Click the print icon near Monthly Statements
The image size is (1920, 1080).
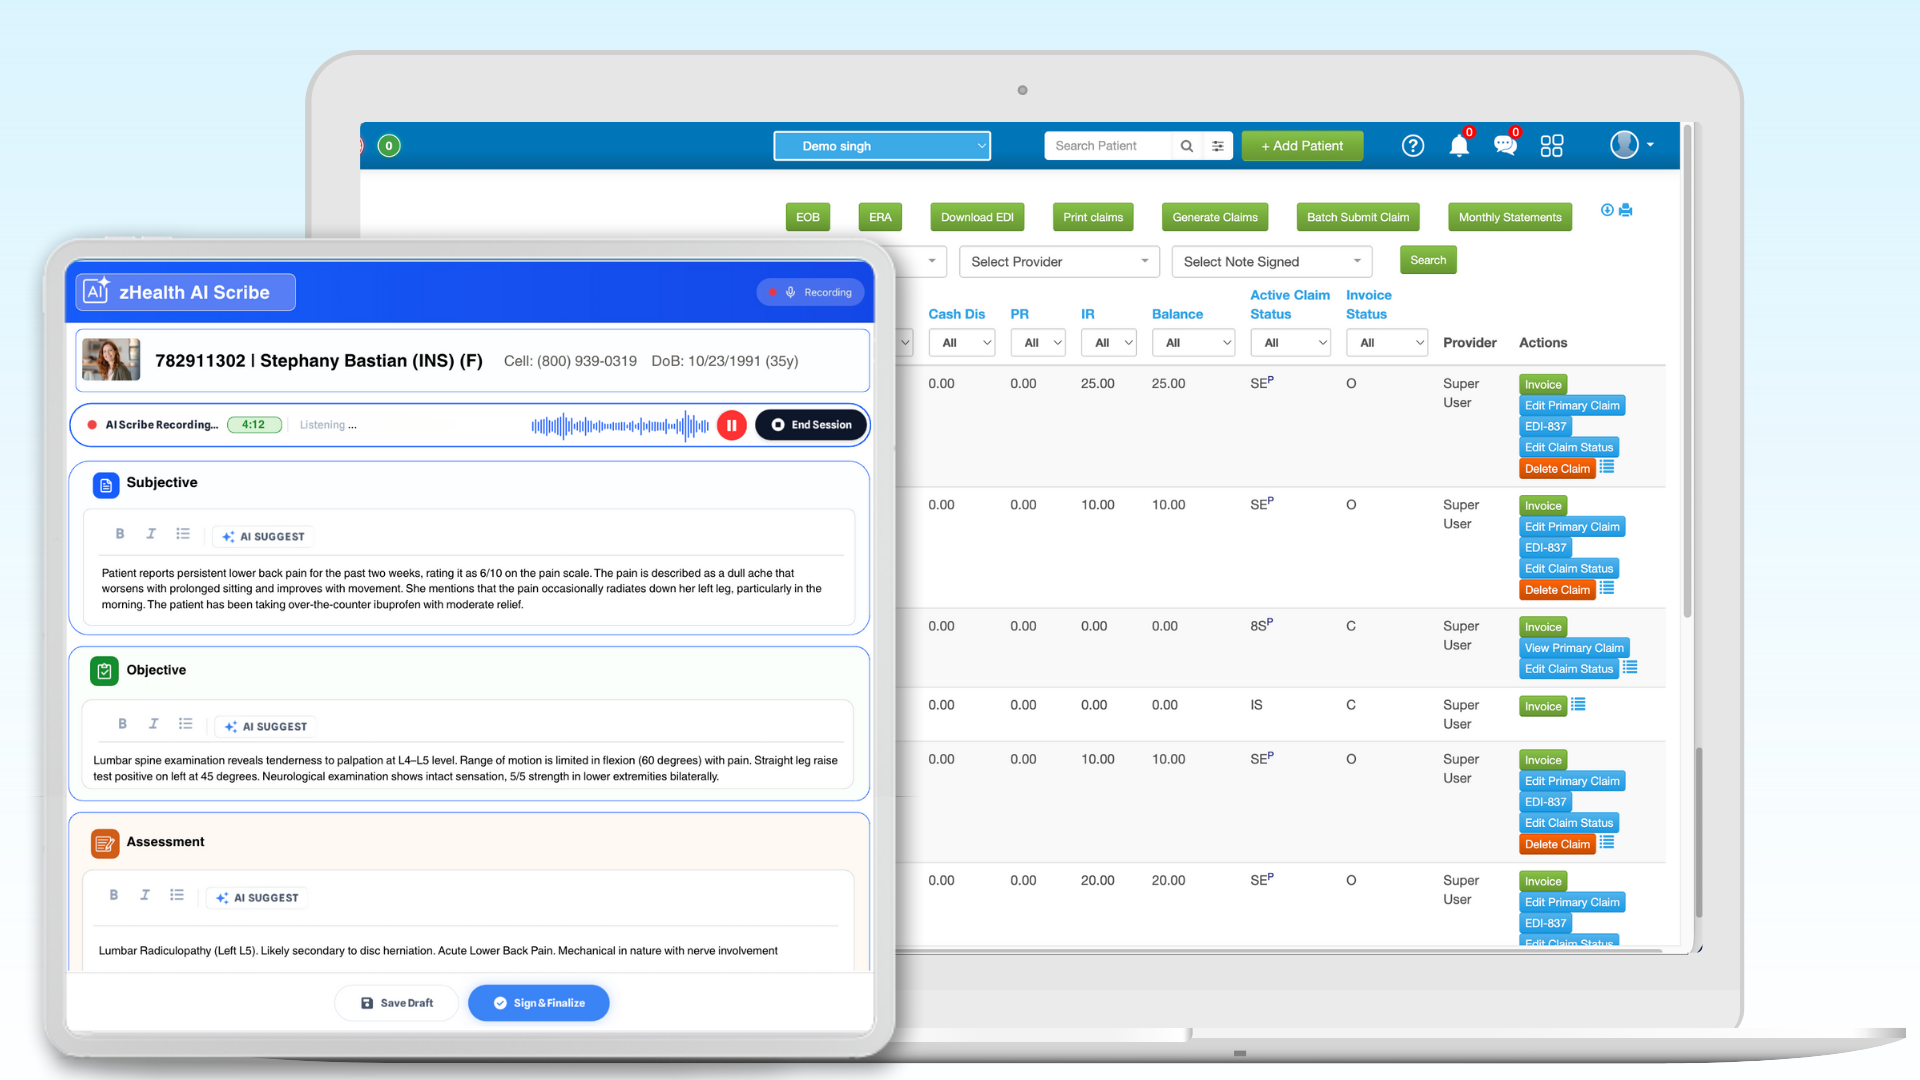(1626, 210)
